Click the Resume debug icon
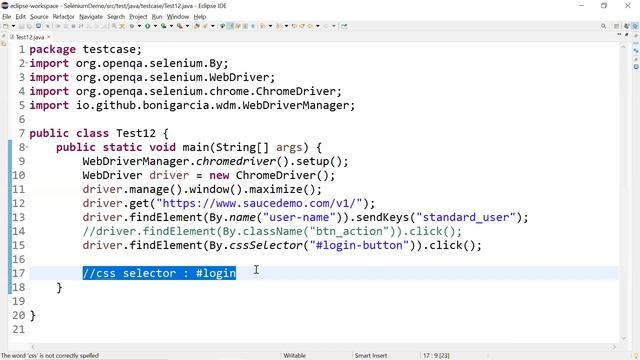 click(58, 26)
